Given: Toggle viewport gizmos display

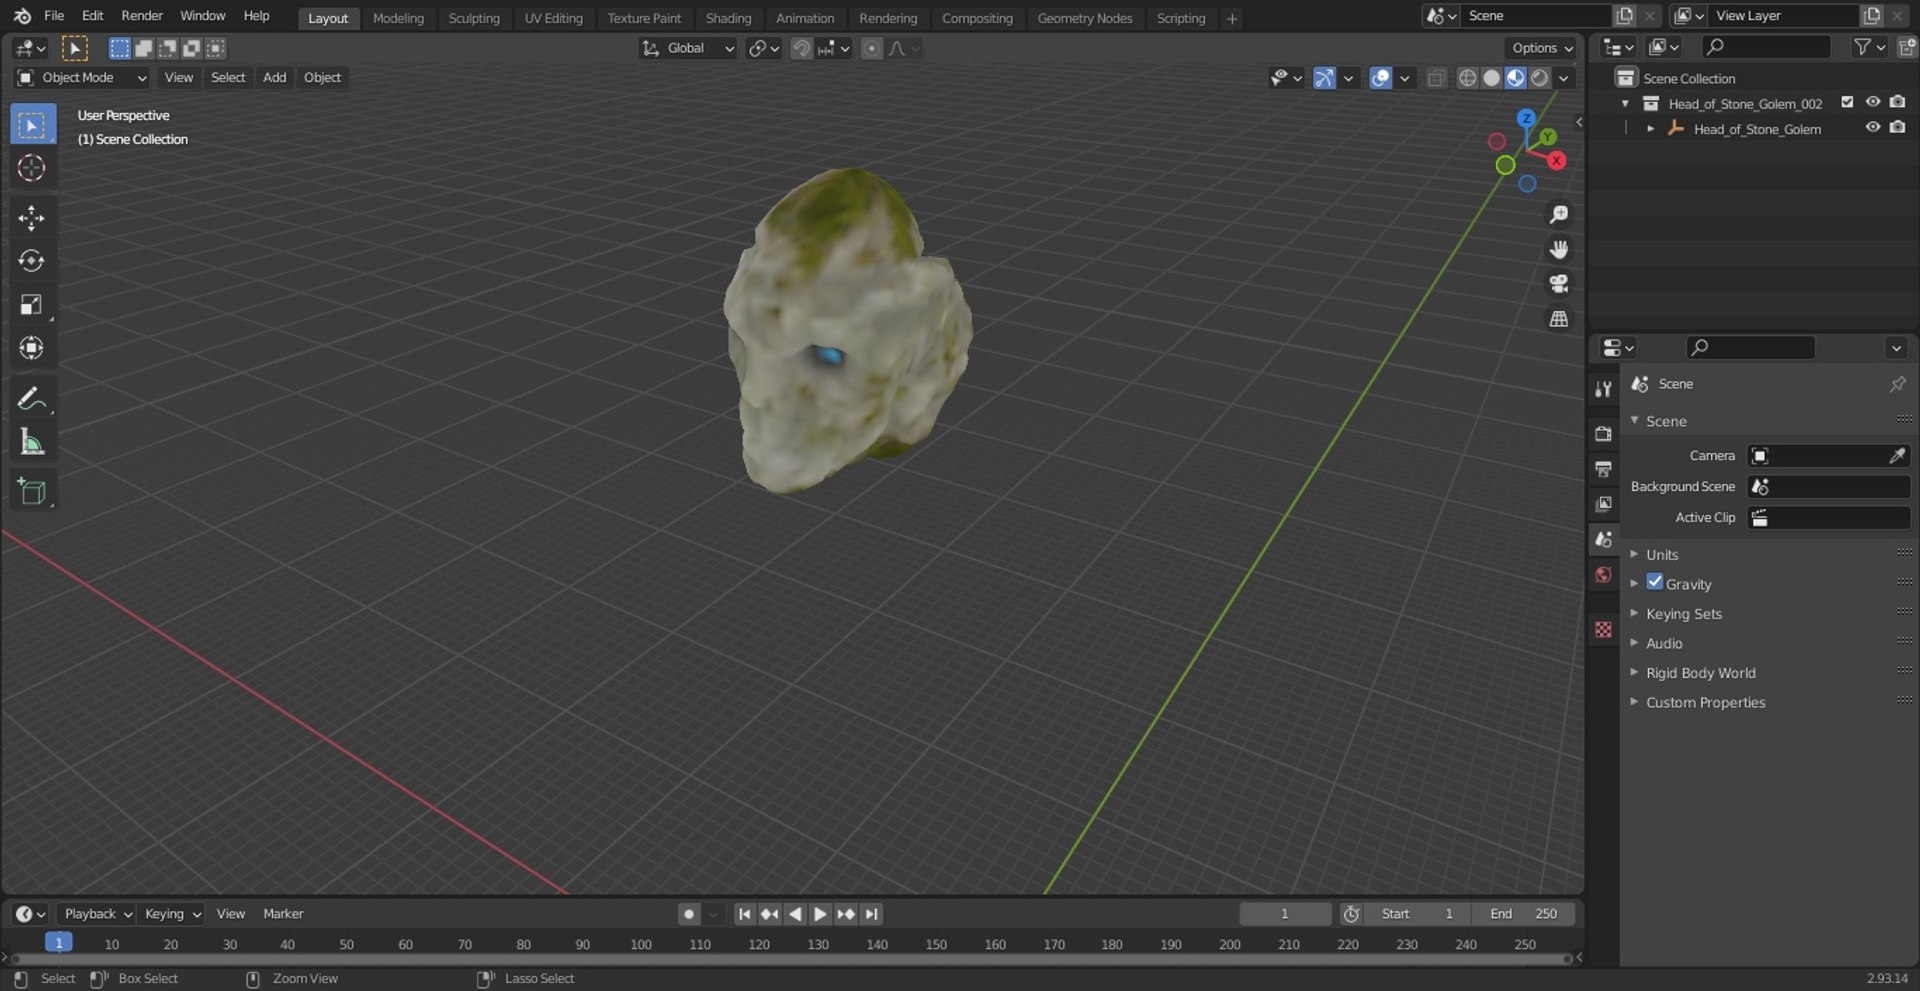Looking at the screenshot, I should (1324, 78).
